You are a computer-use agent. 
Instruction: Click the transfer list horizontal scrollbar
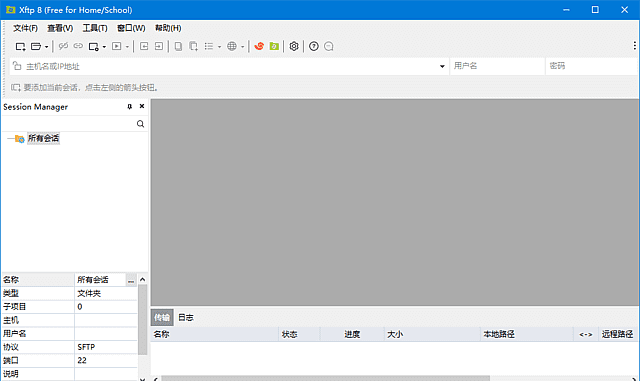point(325,379)
